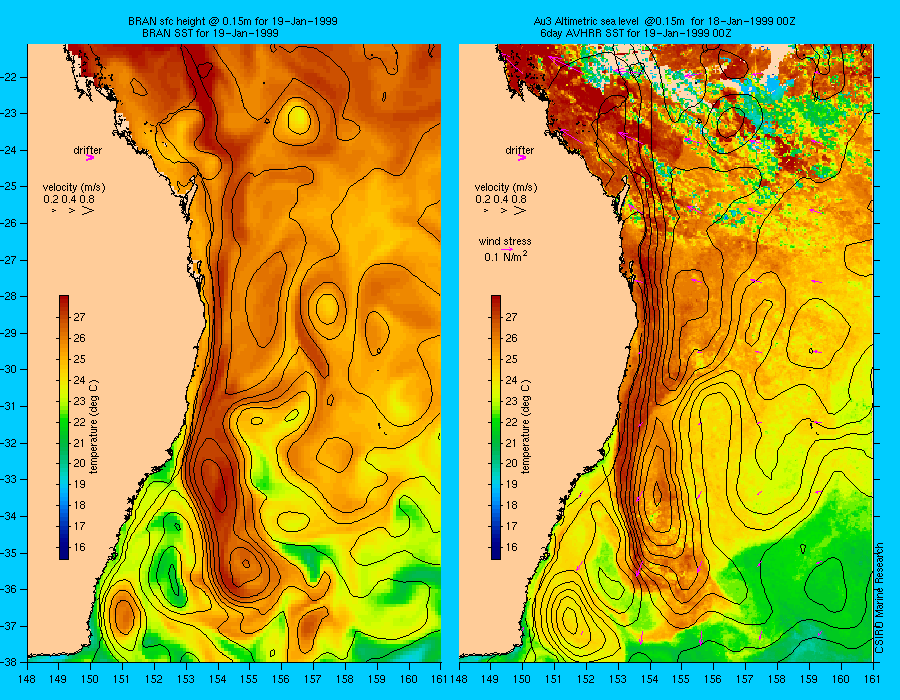The width and height of the screenshot is (900, 700).
Task: Click longitude label '150' under BRAN panel
Action: point(90,680)
